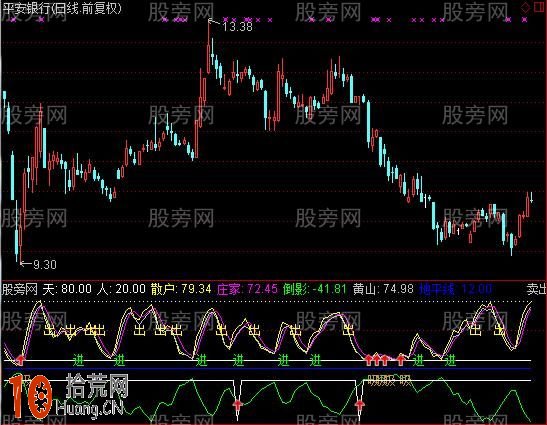
Task: Click the red diamond icon at top right
Action: (x=525, y=7)
